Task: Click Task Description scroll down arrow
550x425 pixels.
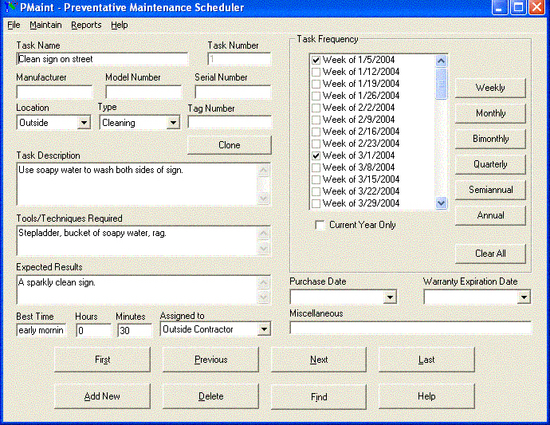Action: tap(263, 198)
